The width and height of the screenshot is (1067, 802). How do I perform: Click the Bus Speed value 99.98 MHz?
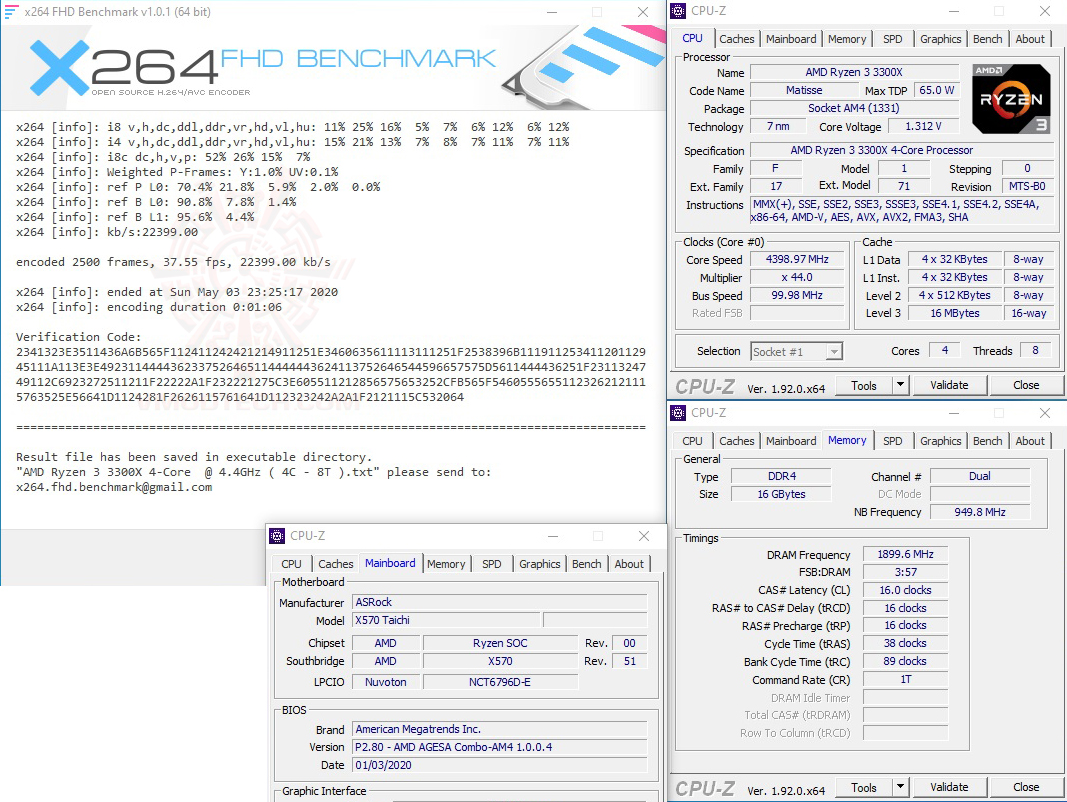point(797,295)
